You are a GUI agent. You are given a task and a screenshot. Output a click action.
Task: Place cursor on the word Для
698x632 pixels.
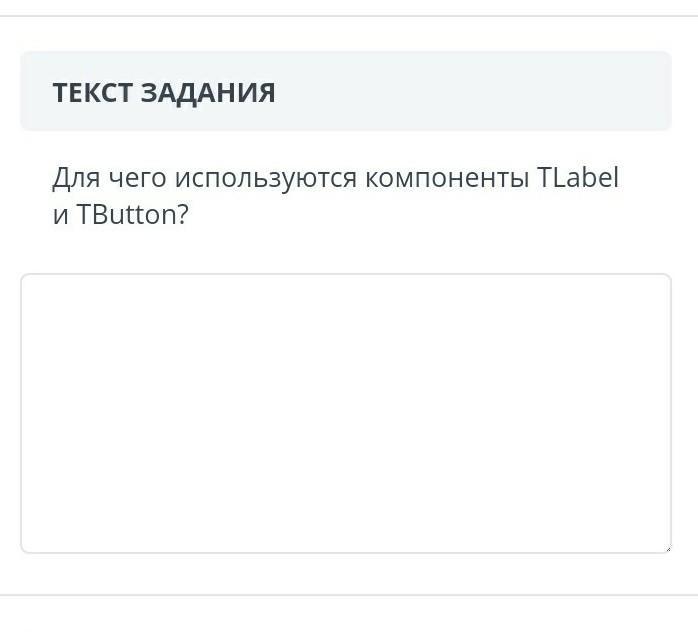(x=76, y=178)
